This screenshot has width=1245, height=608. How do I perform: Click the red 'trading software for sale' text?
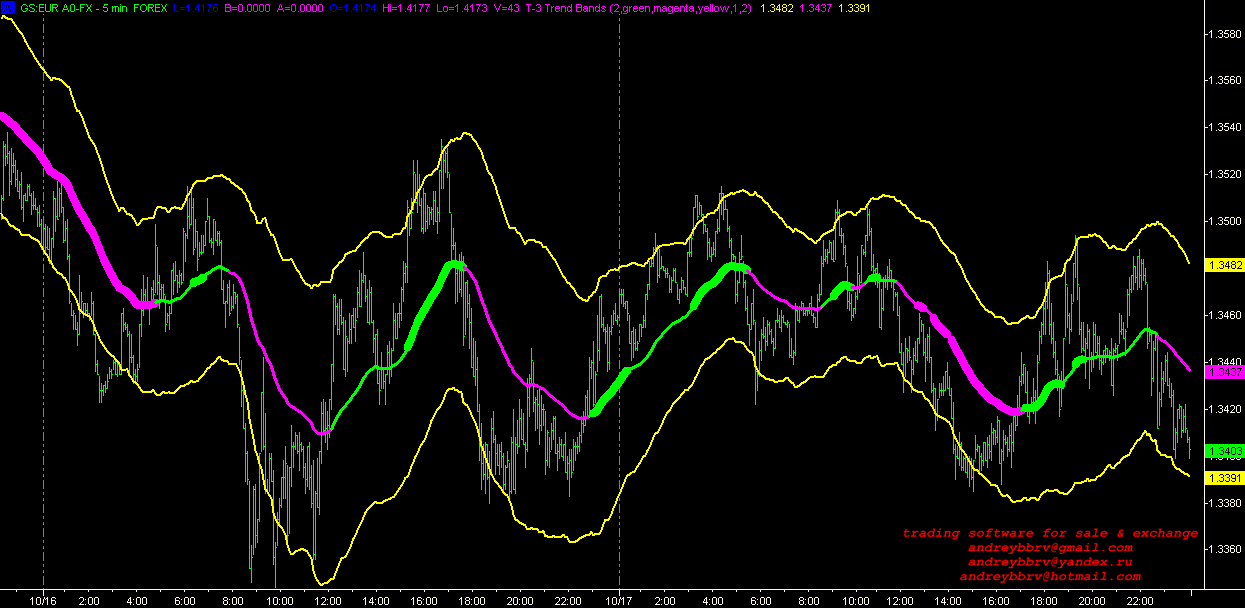[x=1050, y=533]
